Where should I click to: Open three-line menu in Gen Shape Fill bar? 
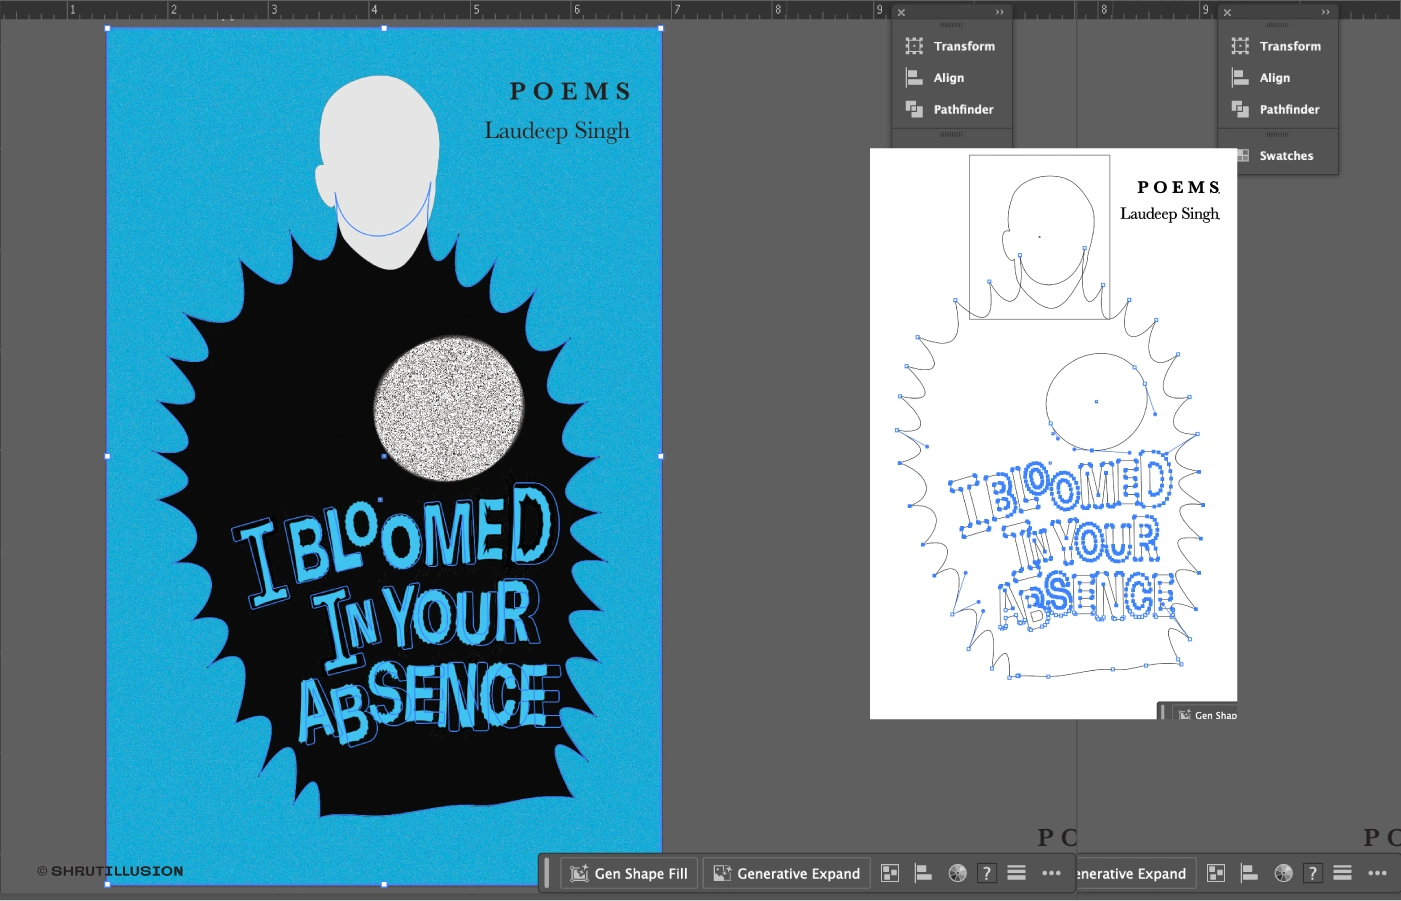(1017, 873)
